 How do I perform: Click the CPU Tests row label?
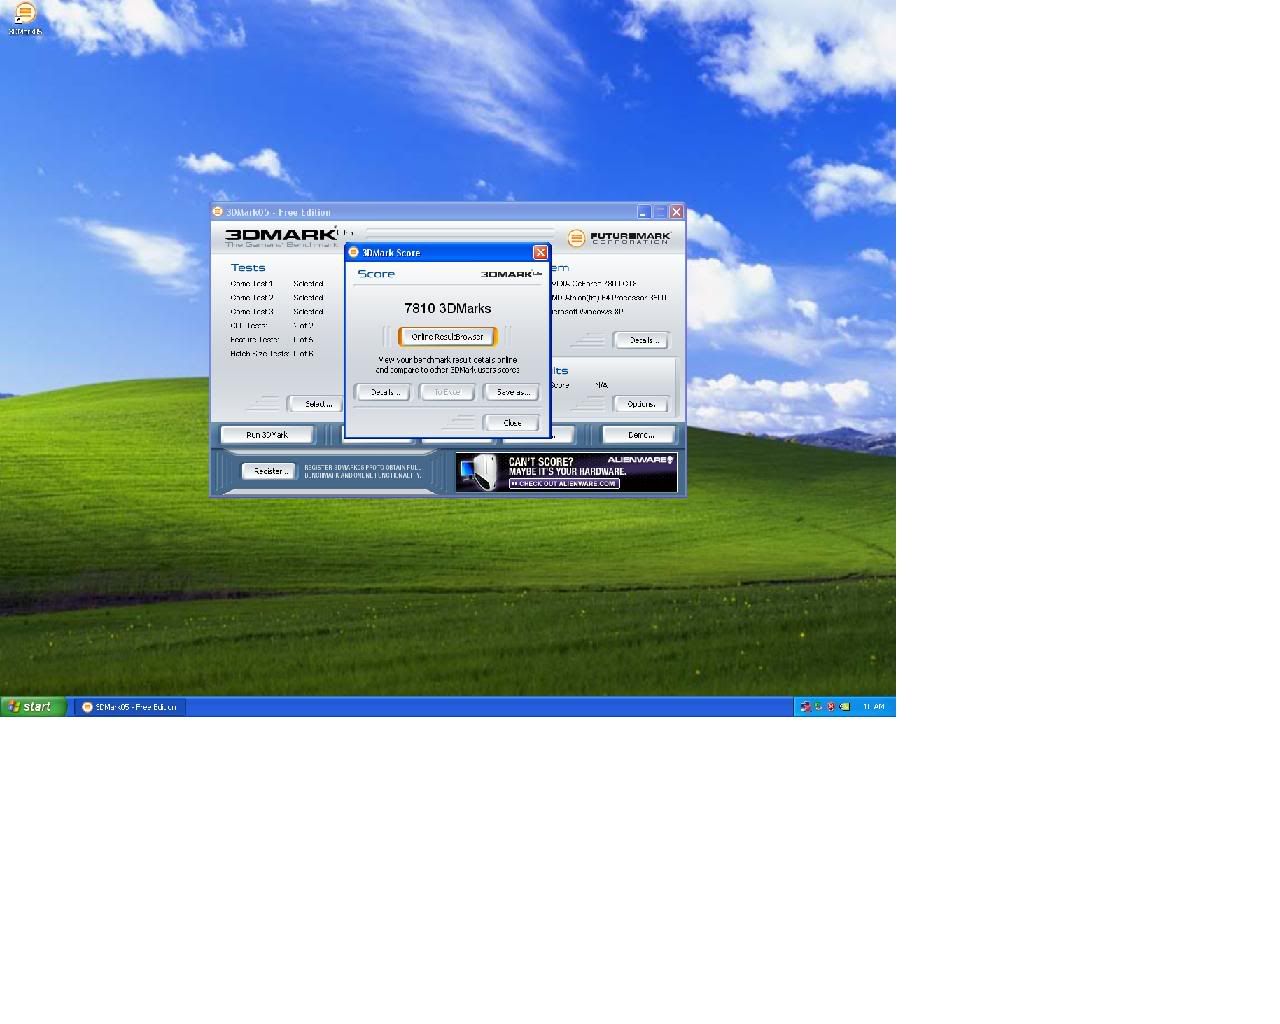pyautogui.click(x=249, y=326)
